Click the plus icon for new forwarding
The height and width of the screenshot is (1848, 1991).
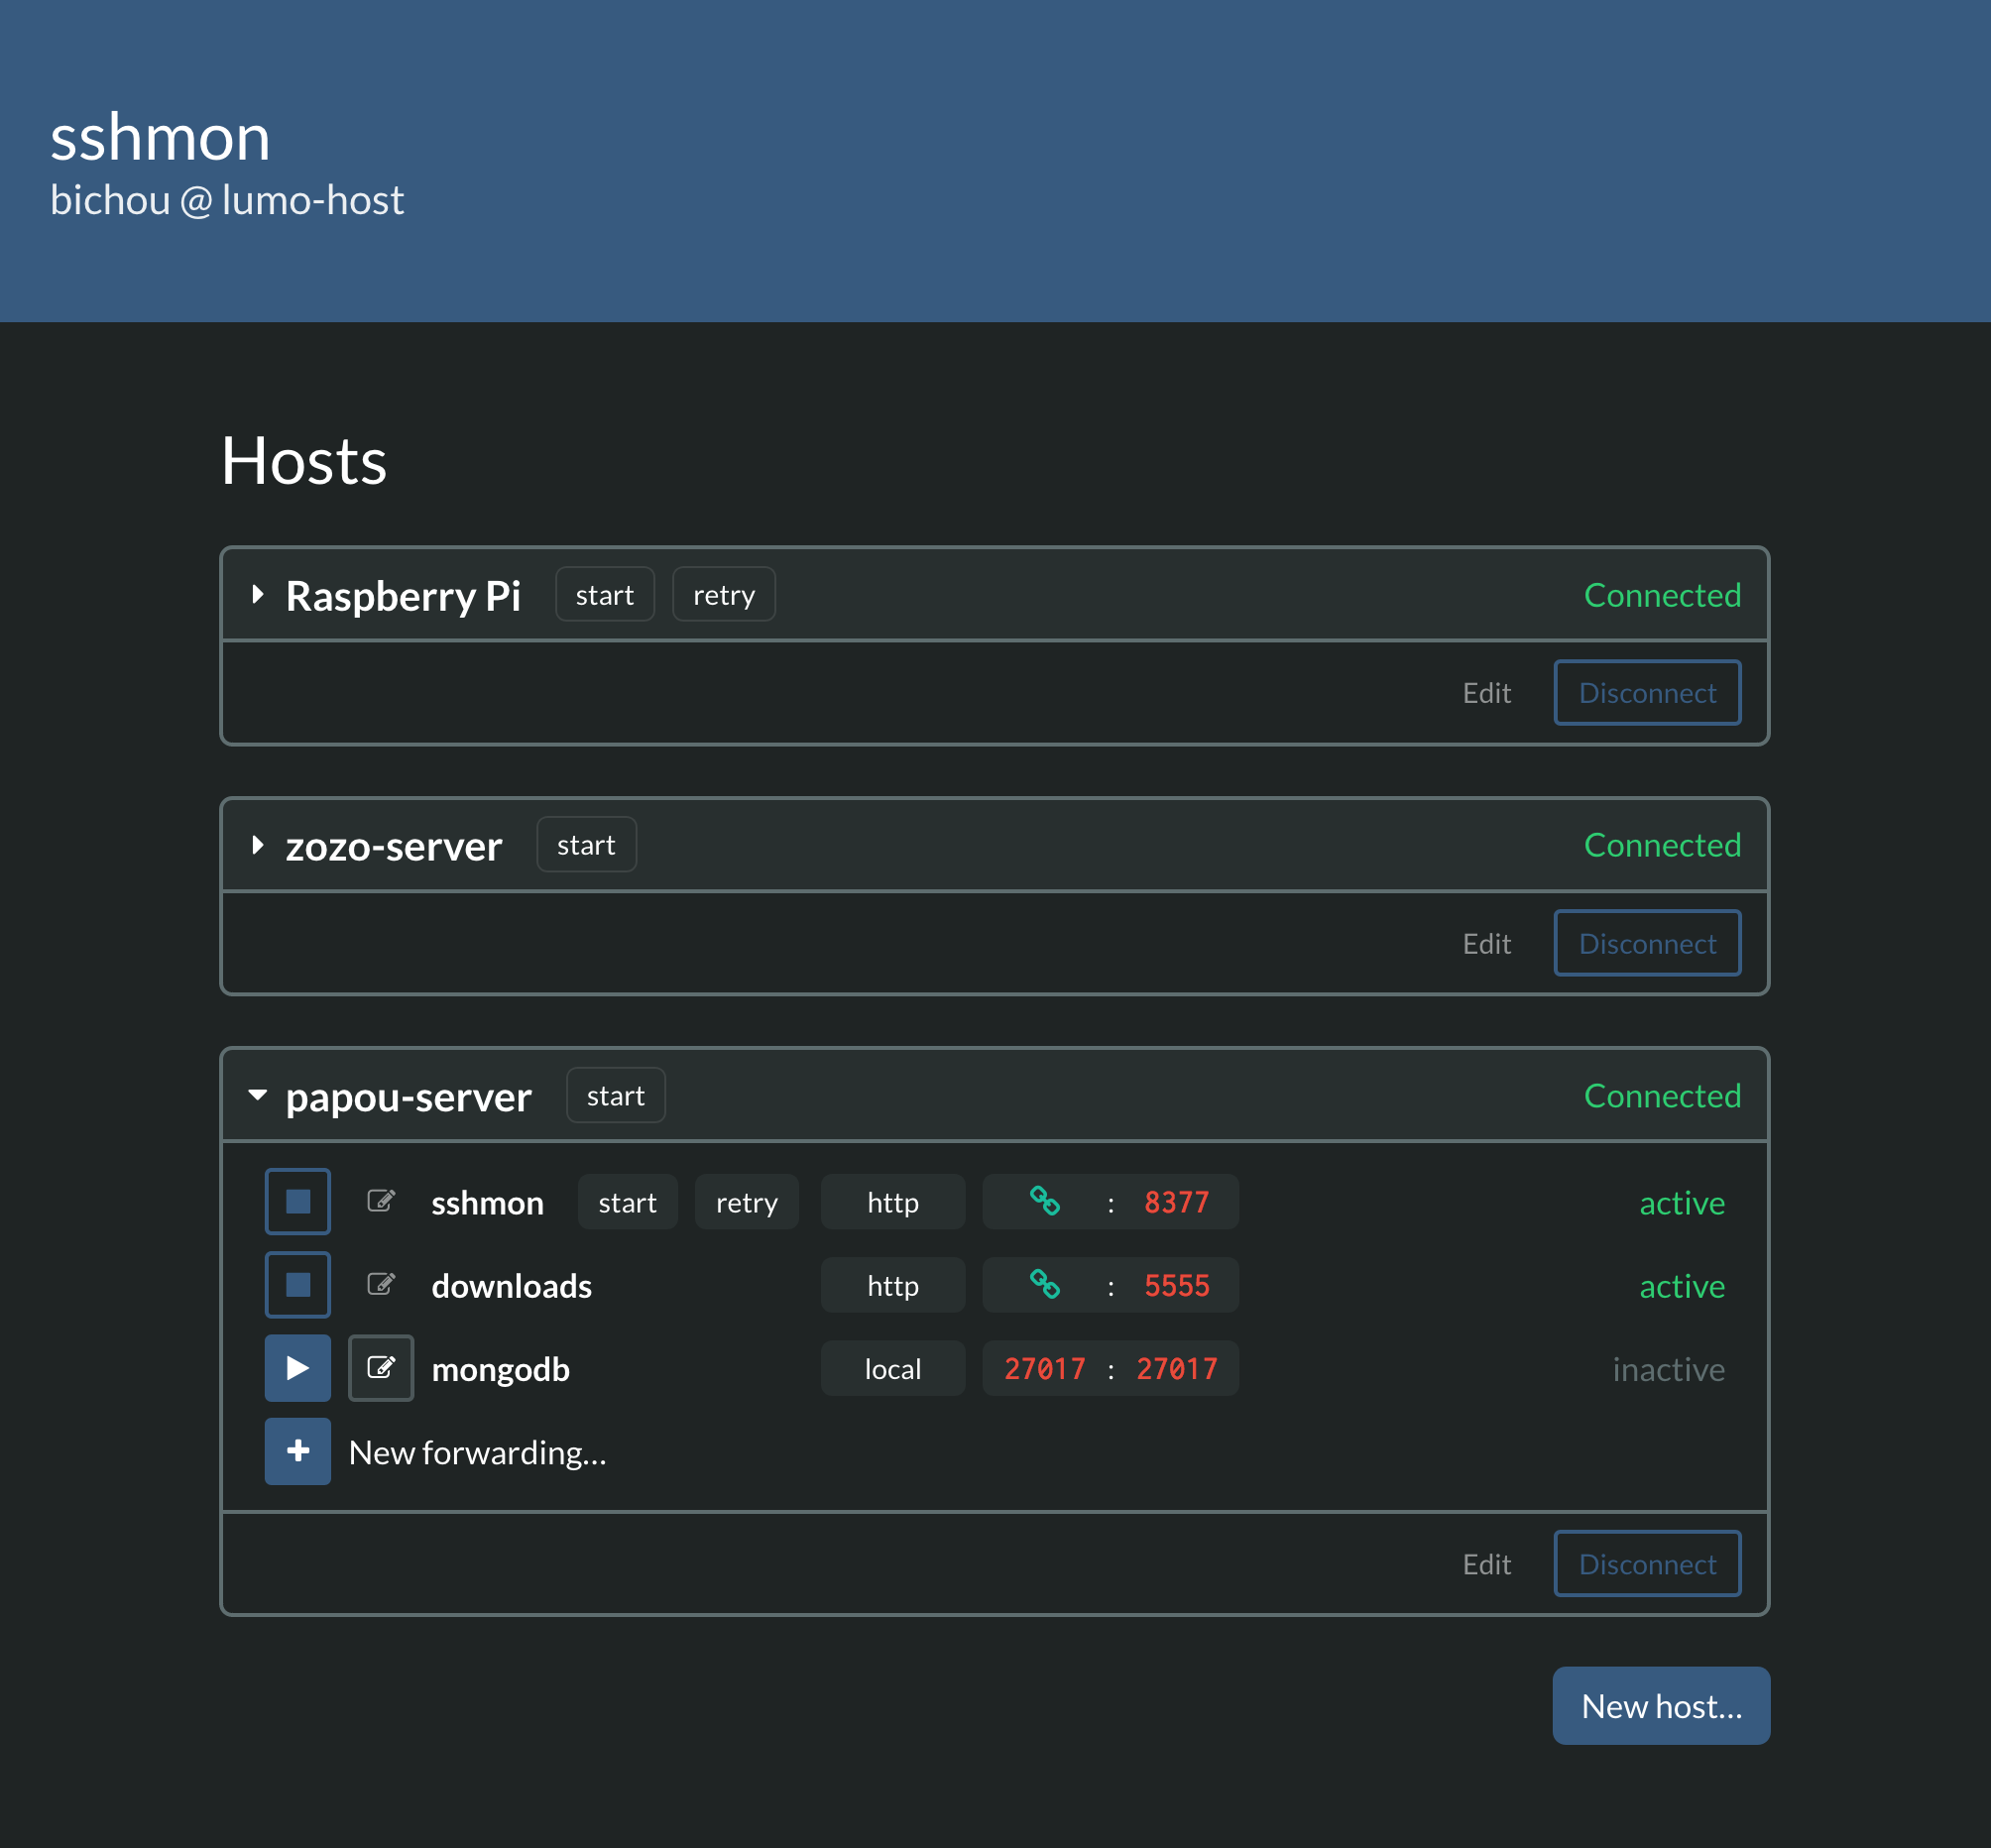tap(297, 1451)
